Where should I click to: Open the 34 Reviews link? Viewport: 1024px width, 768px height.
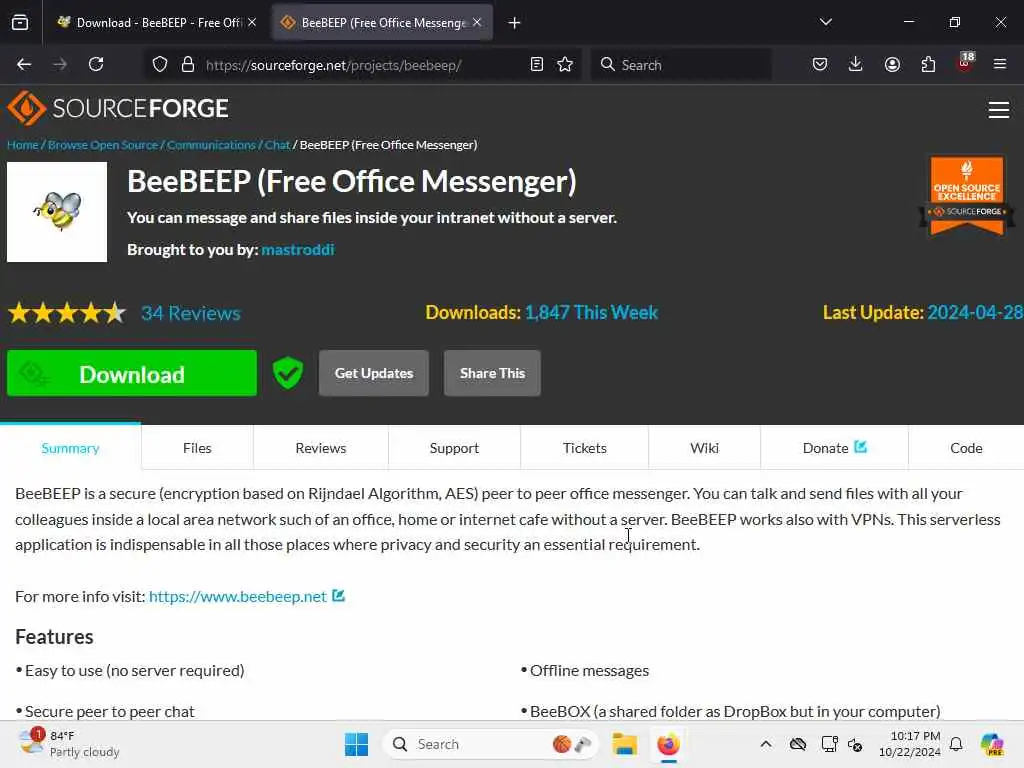191,313
